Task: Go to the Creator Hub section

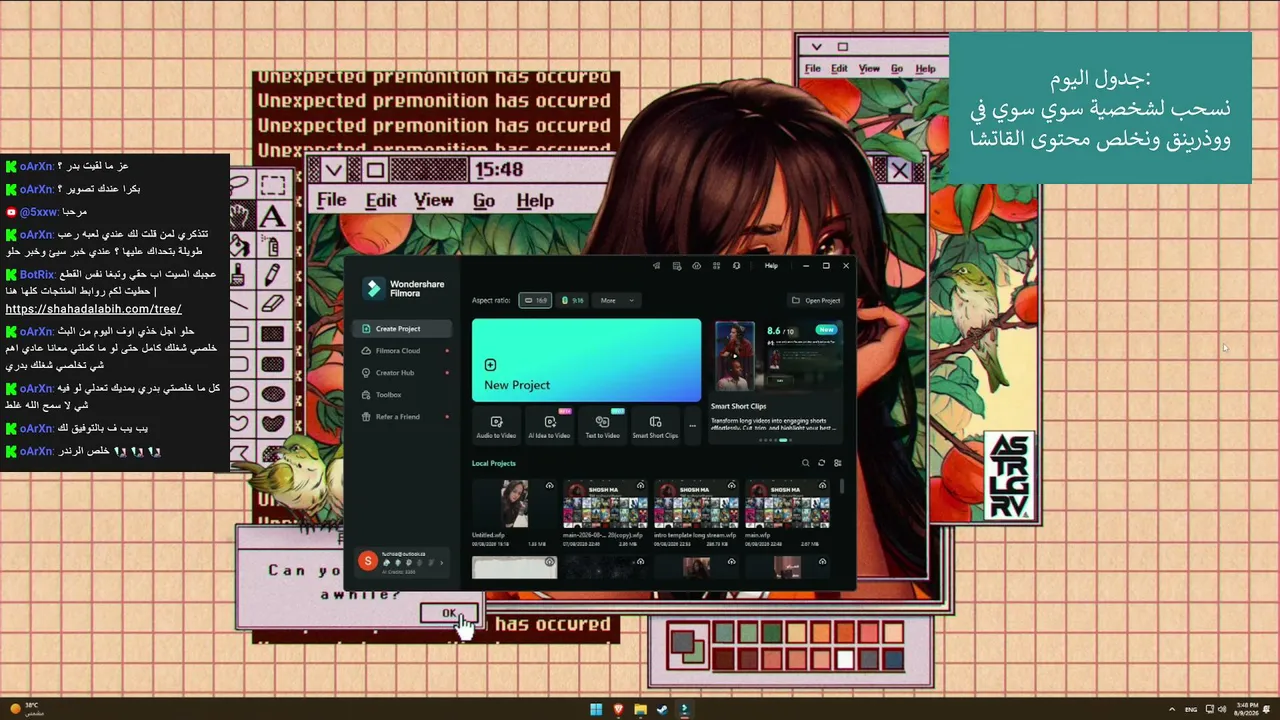Action: 401,373
